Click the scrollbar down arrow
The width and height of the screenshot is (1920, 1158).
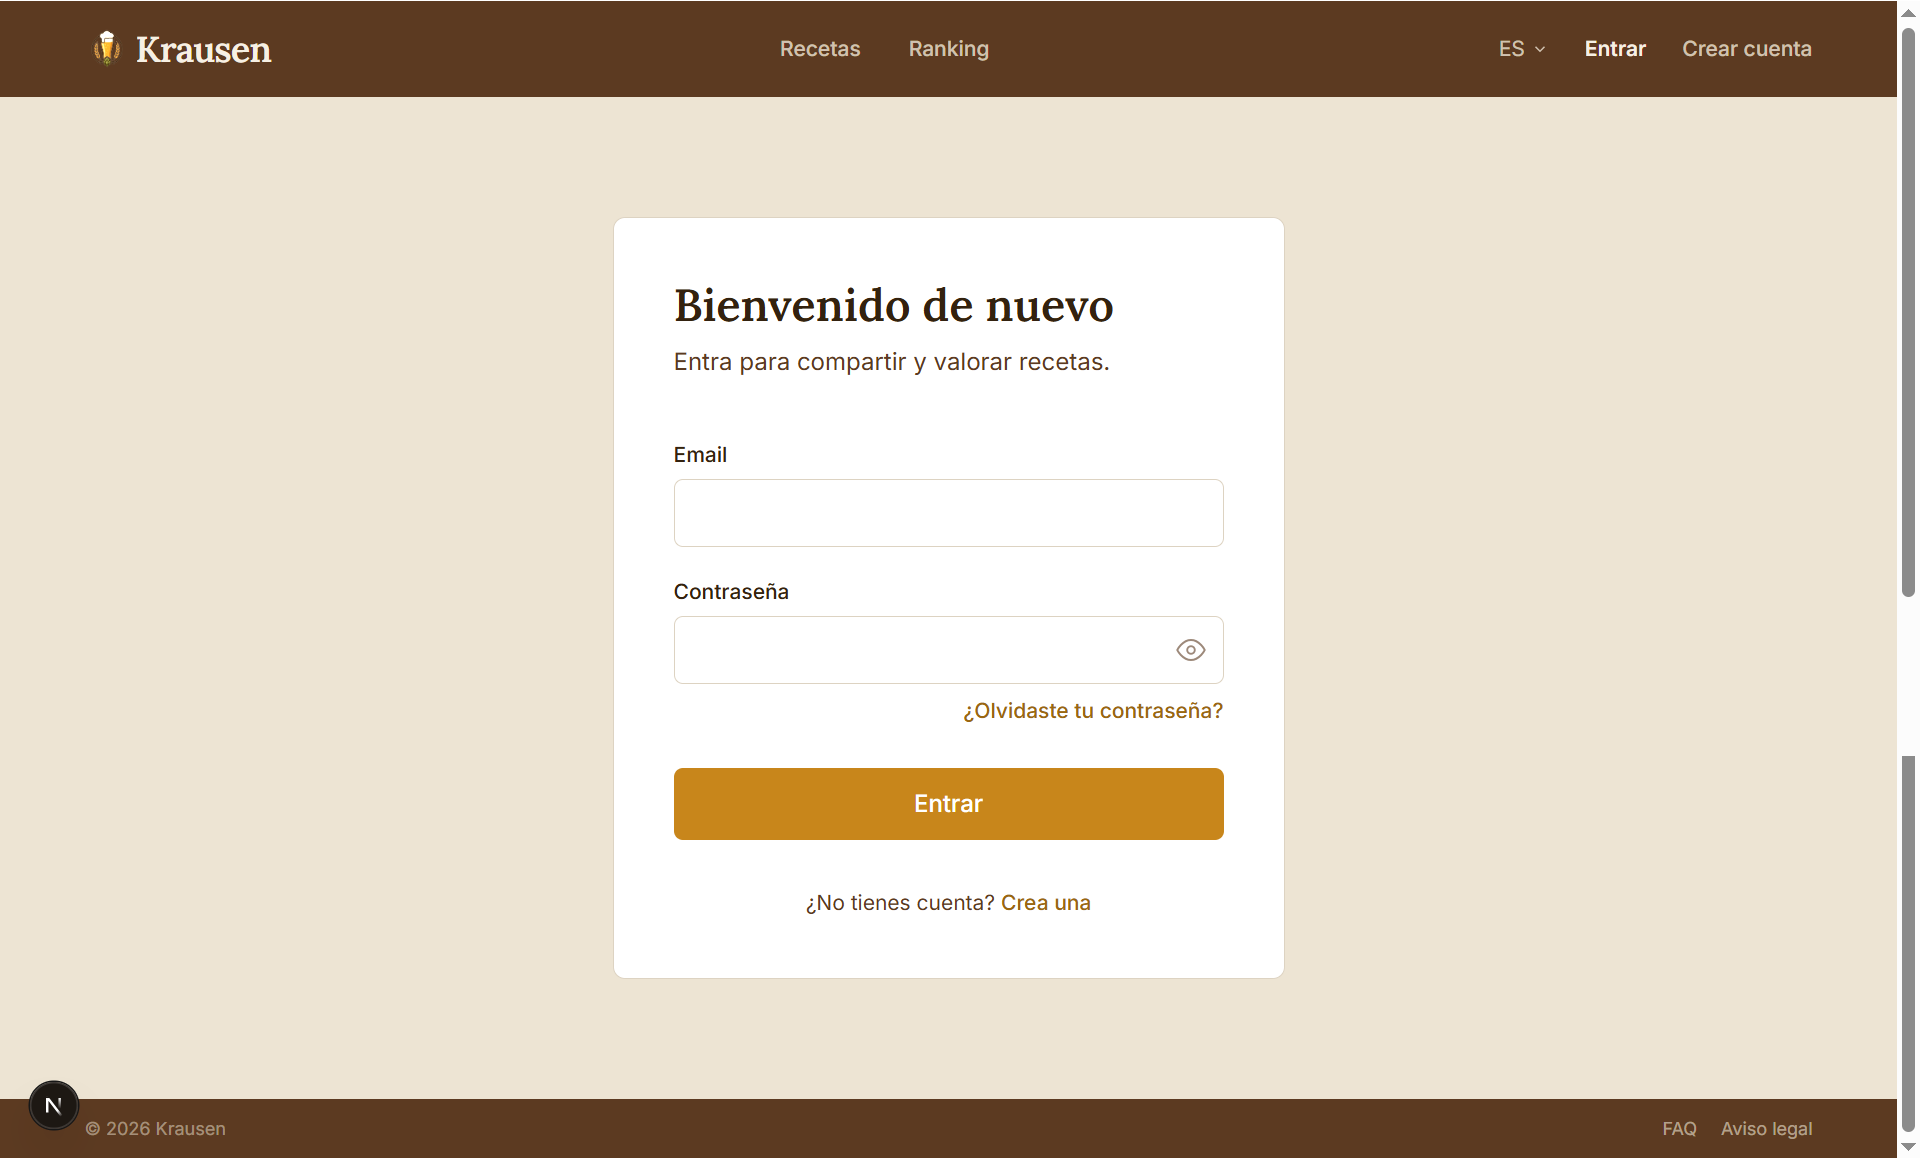click(1908, 1147)
